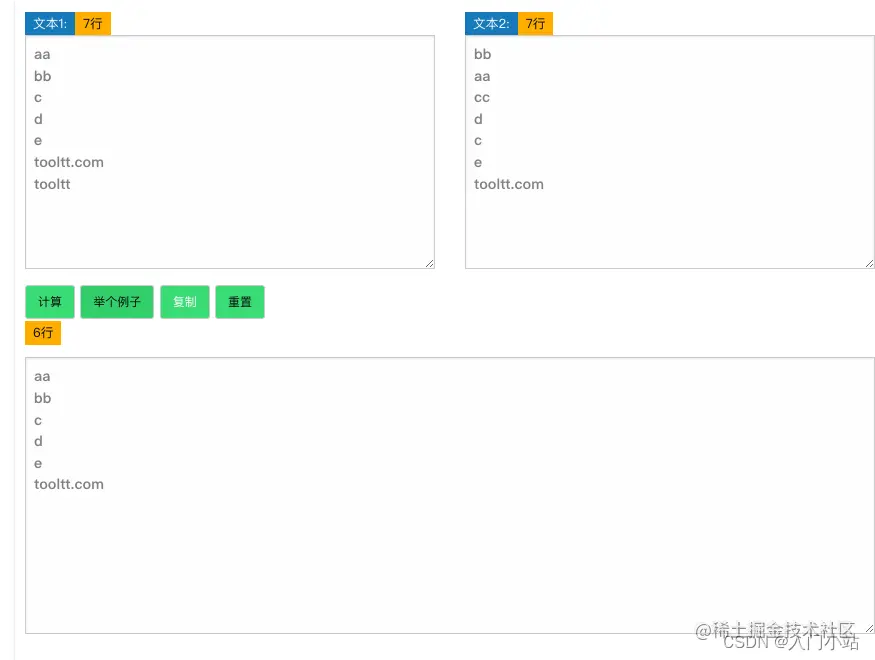Click the 复制 button
The image size is (875, 660).
click(185, 302)
